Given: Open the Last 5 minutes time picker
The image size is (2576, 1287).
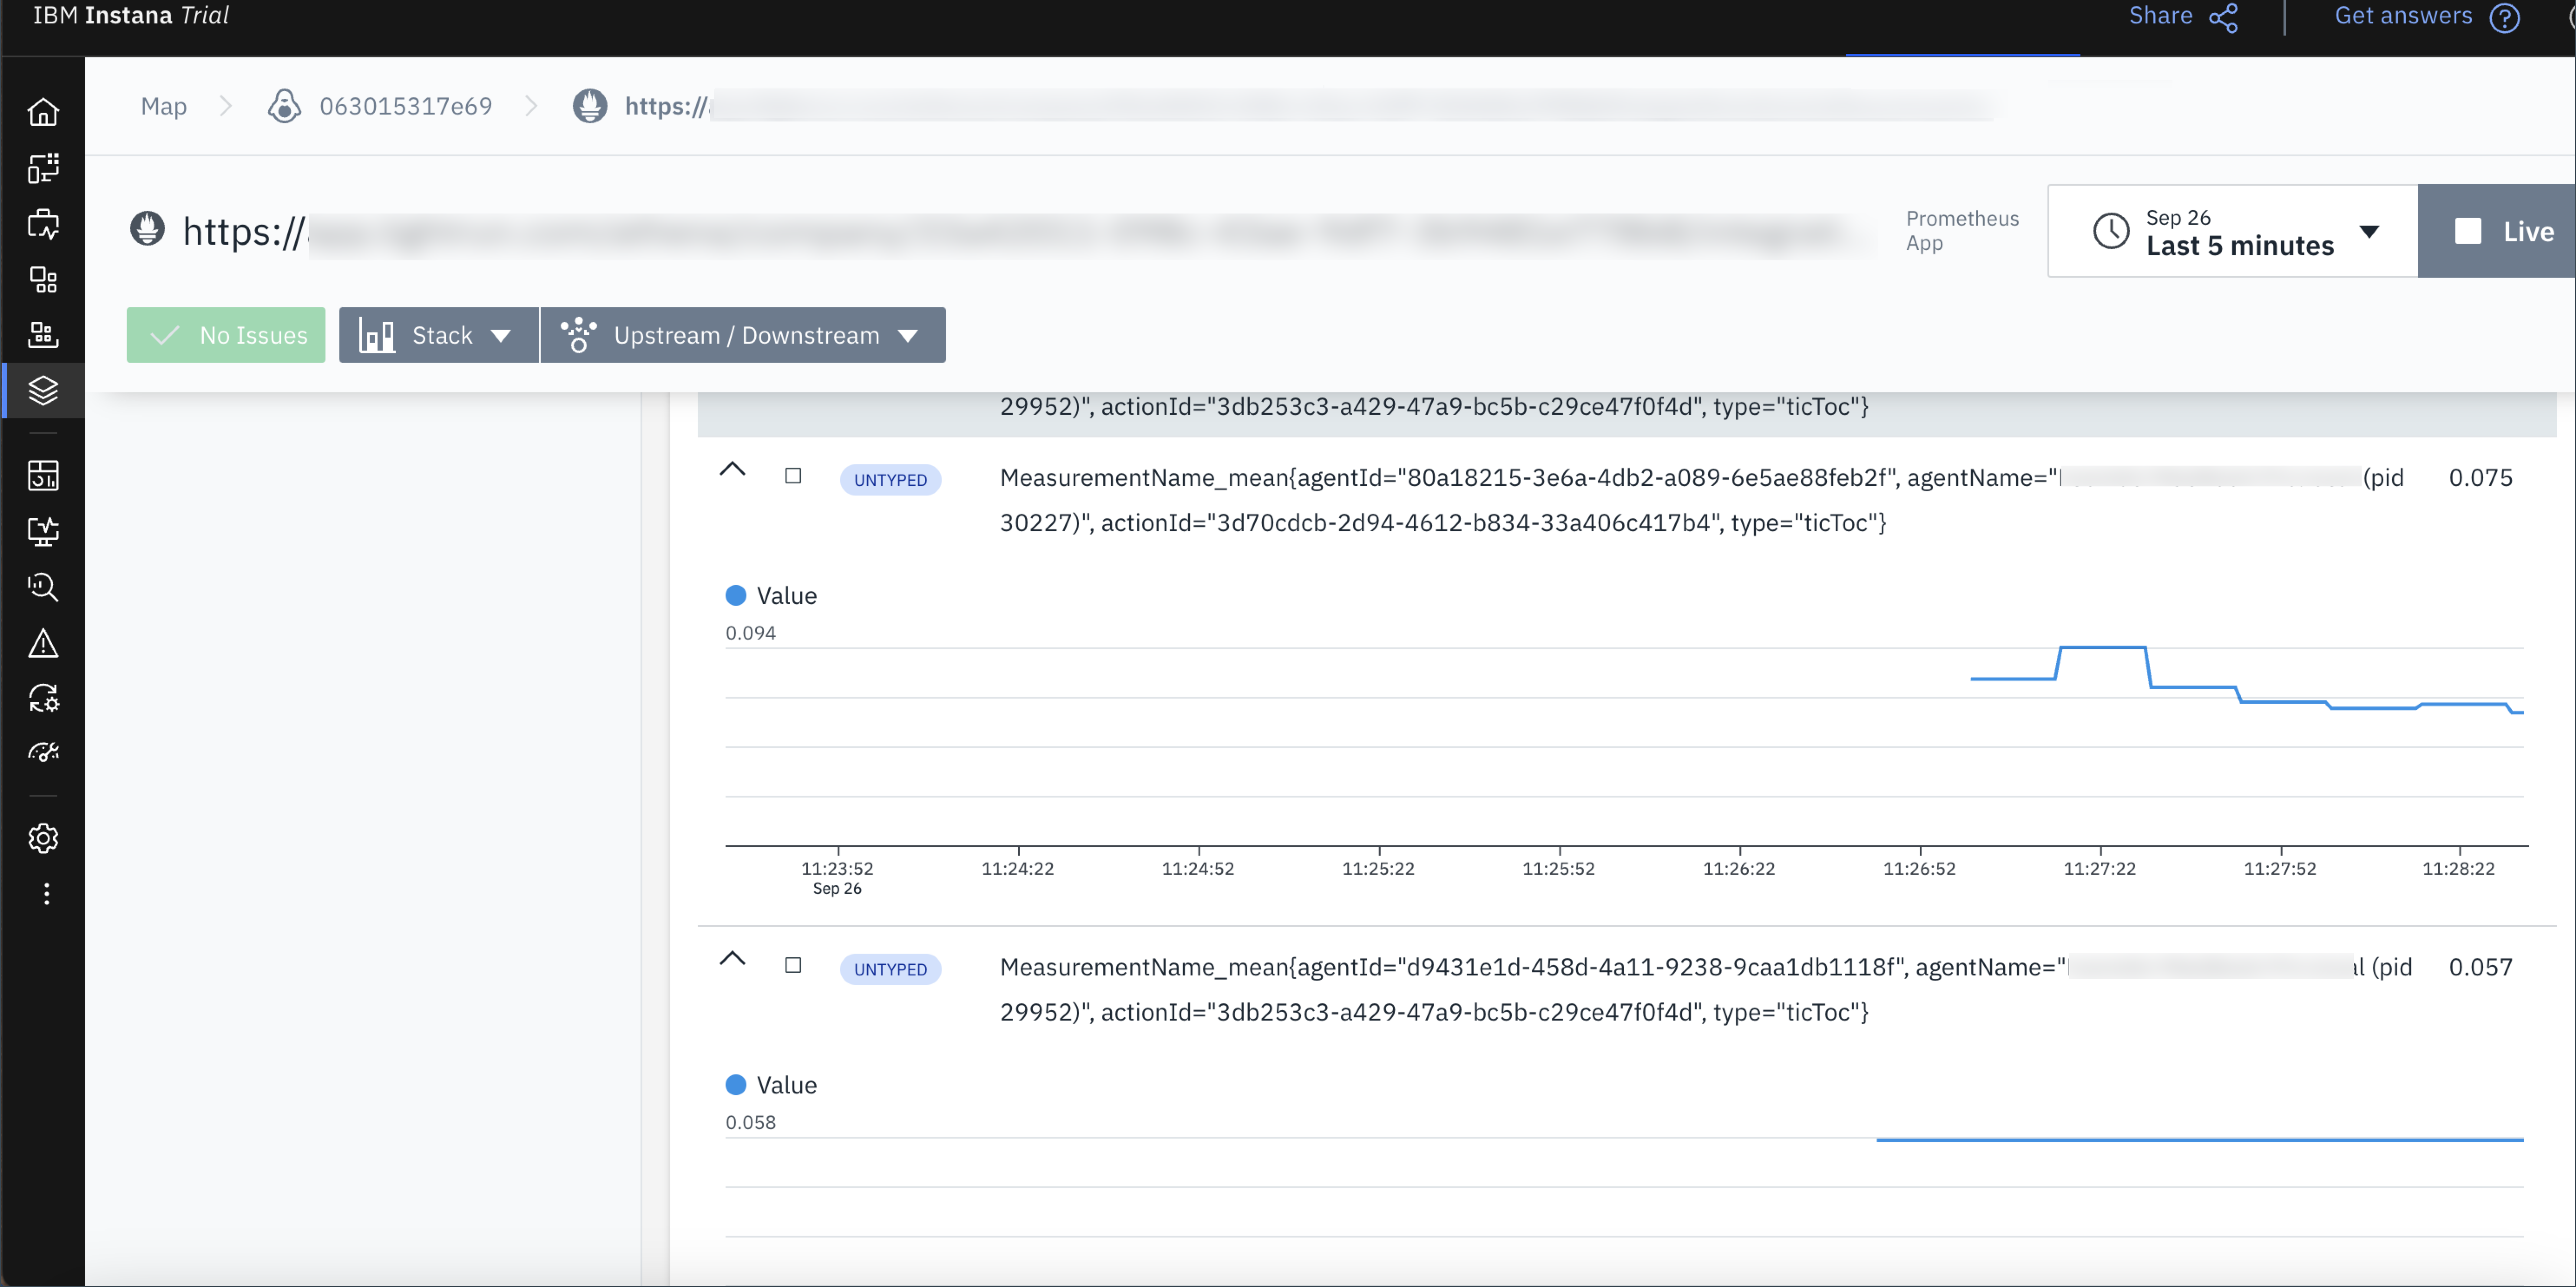Looking at the screenshot, I should click(x=2232, y=231).
